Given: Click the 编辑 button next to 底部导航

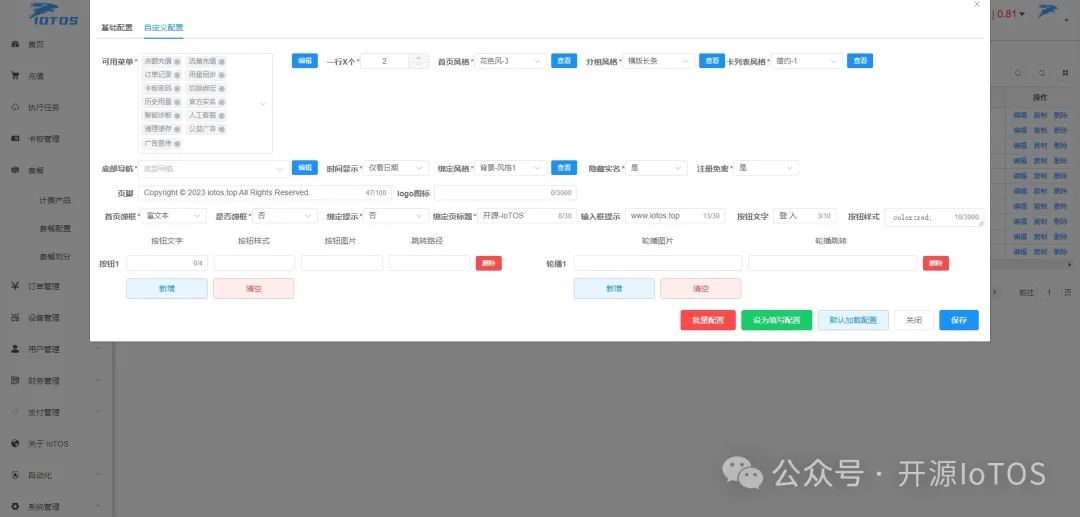Looking at the screenshot, I should (304, 167).
